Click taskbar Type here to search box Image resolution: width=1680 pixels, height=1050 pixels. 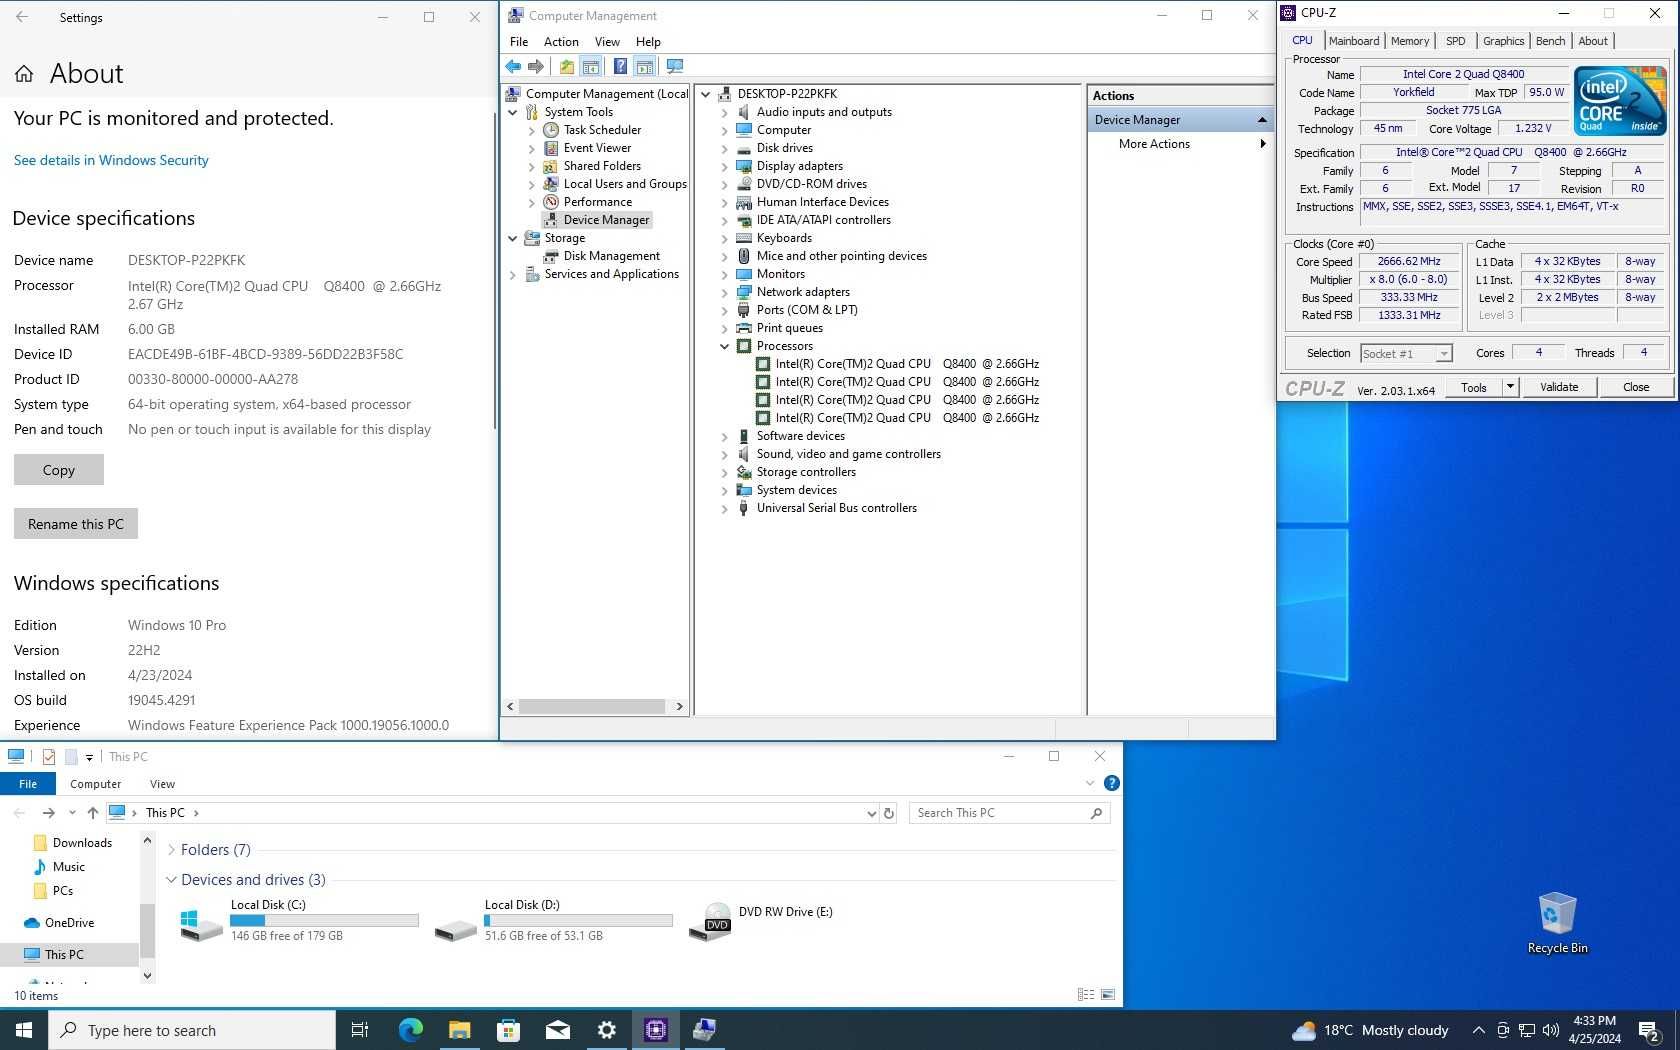(x=192, y=1030)
